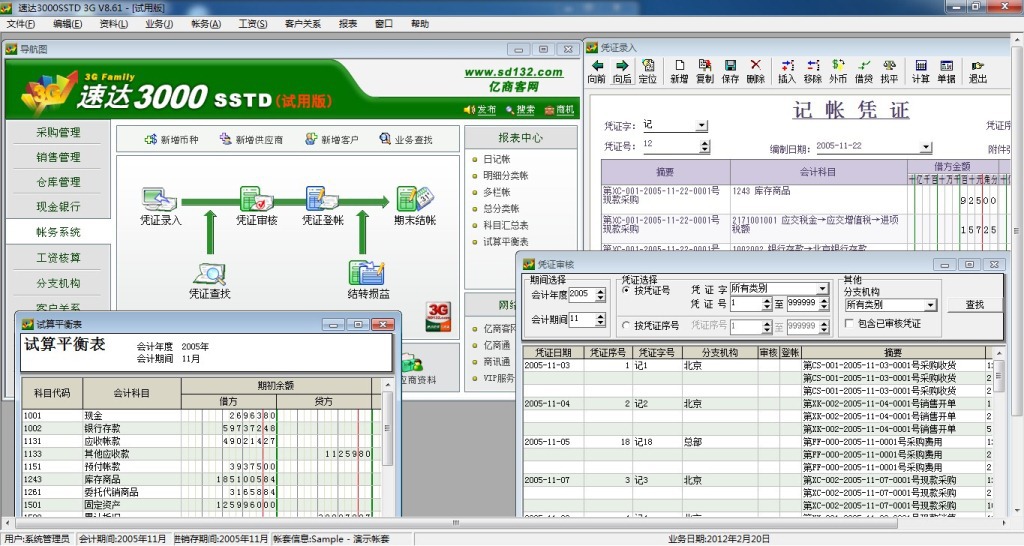
Task: Click the 新增供应商 shortcut
Action: coord(251,139)
